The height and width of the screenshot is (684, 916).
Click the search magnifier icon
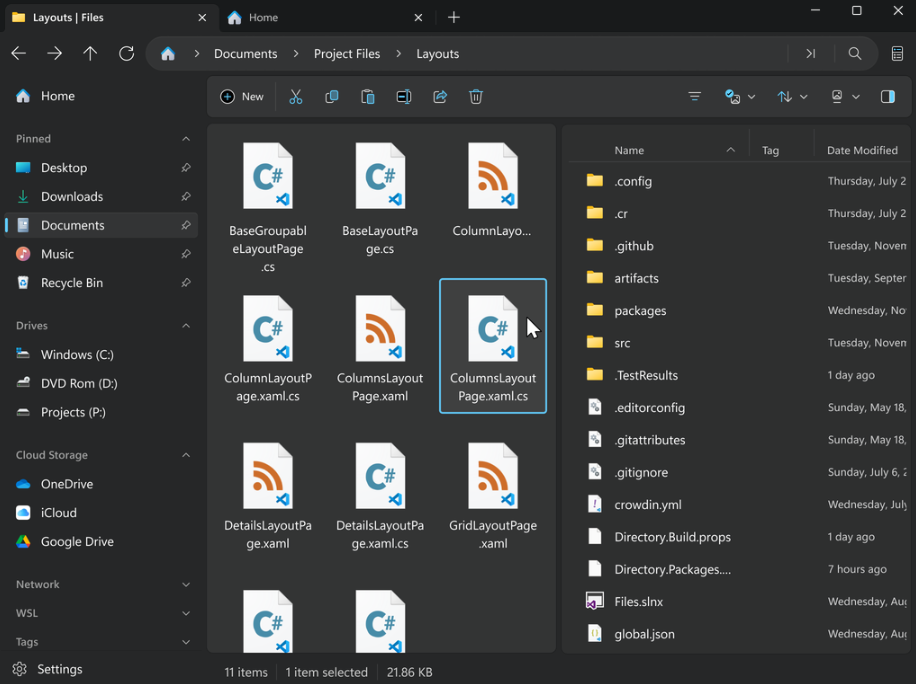coord(855,54)
